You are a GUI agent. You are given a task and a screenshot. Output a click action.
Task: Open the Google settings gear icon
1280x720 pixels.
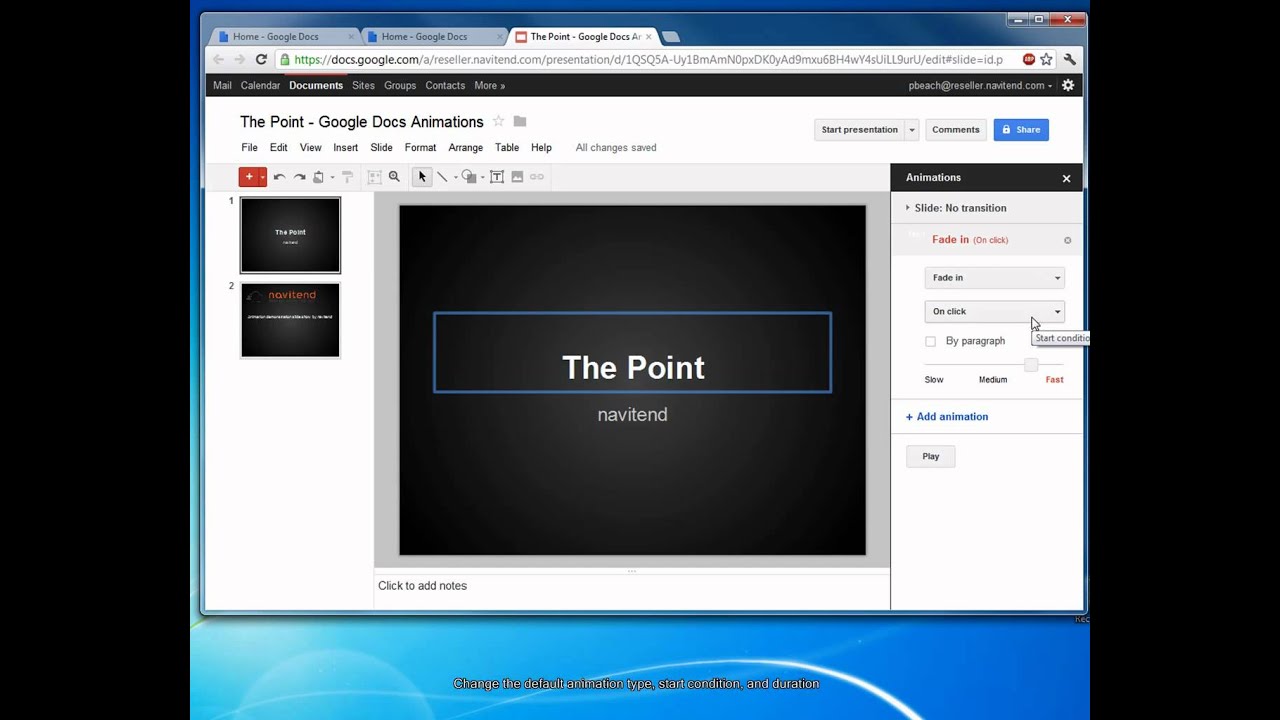(1068, 85)
